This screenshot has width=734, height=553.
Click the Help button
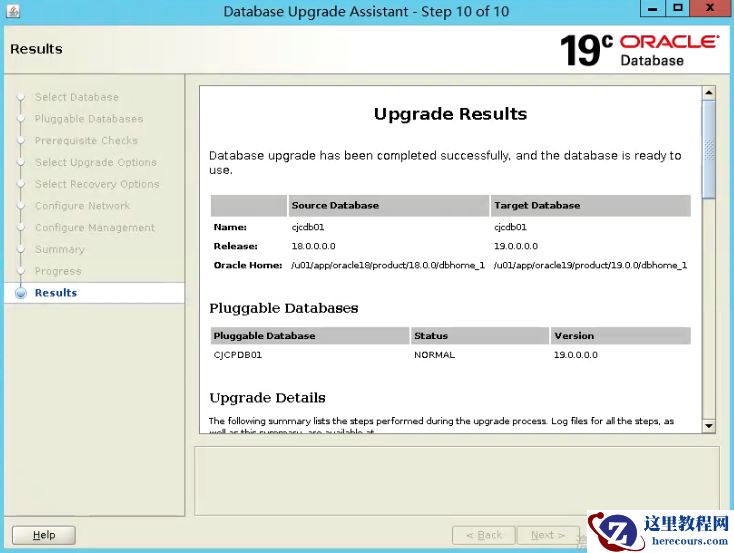(44, 535)
